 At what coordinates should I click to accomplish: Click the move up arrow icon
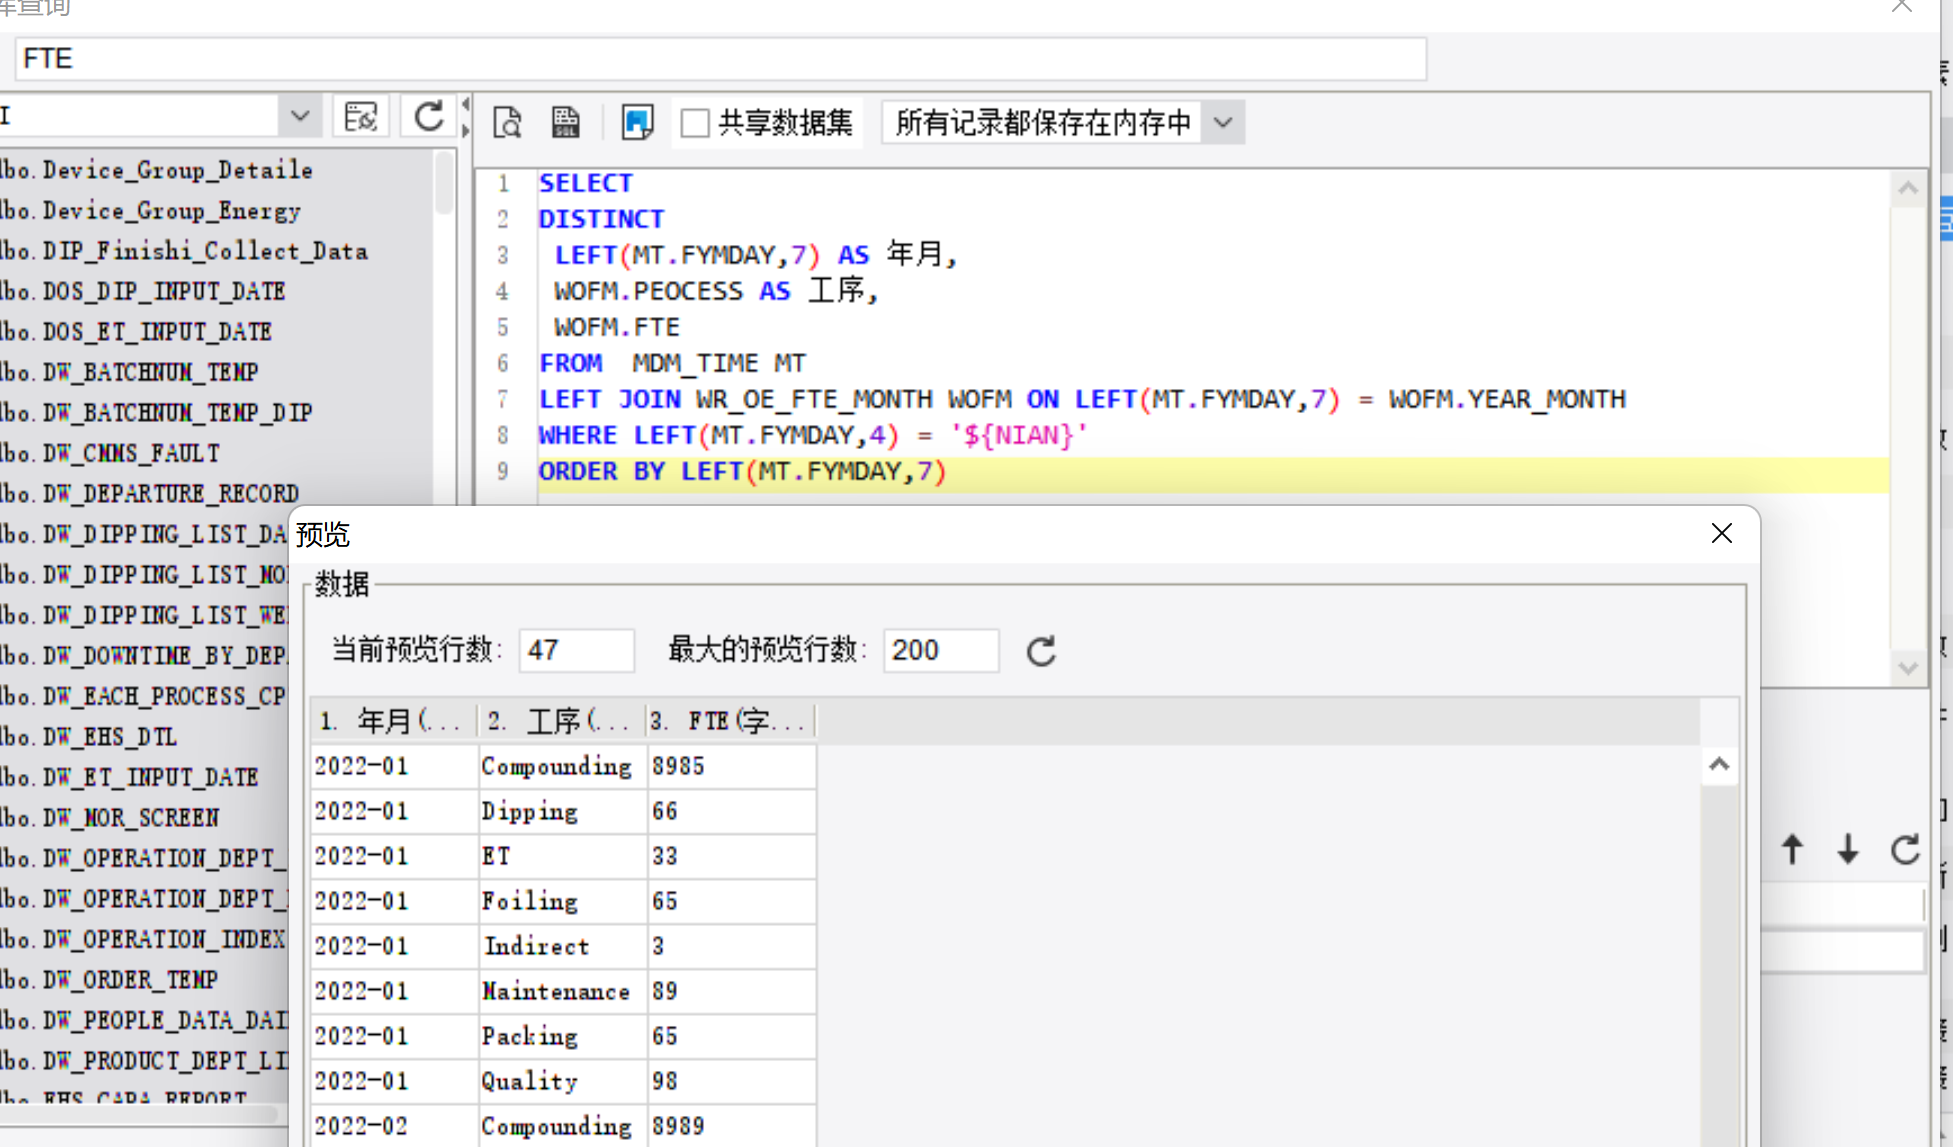[x=1792, y=850]
